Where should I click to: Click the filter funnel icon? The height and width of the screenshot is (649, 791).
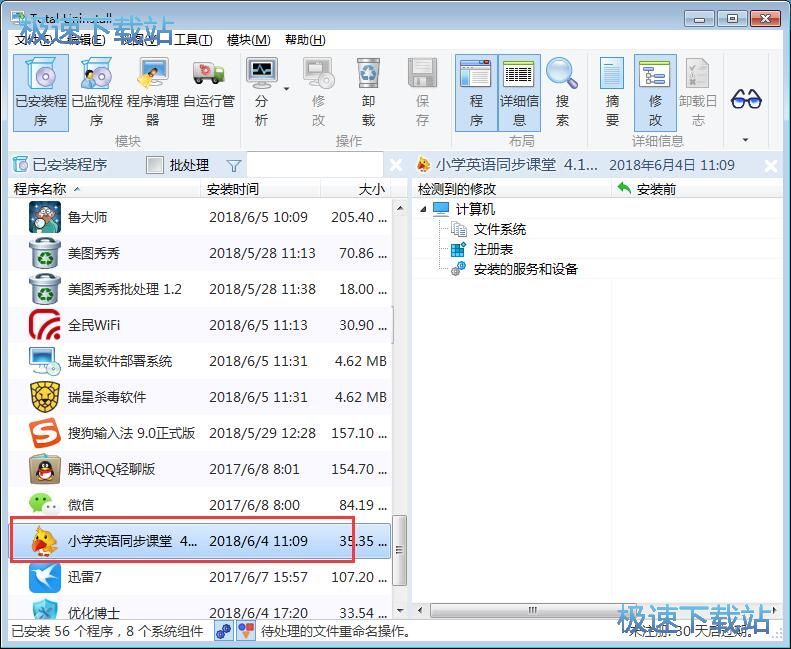coord(234,165)
